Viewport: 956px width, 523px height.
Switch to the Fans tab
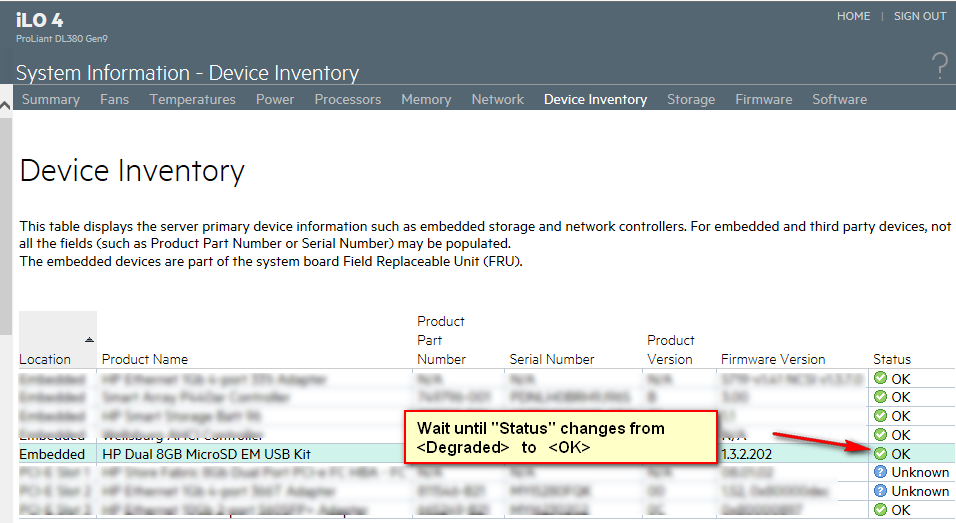click(x=115, y=99)
